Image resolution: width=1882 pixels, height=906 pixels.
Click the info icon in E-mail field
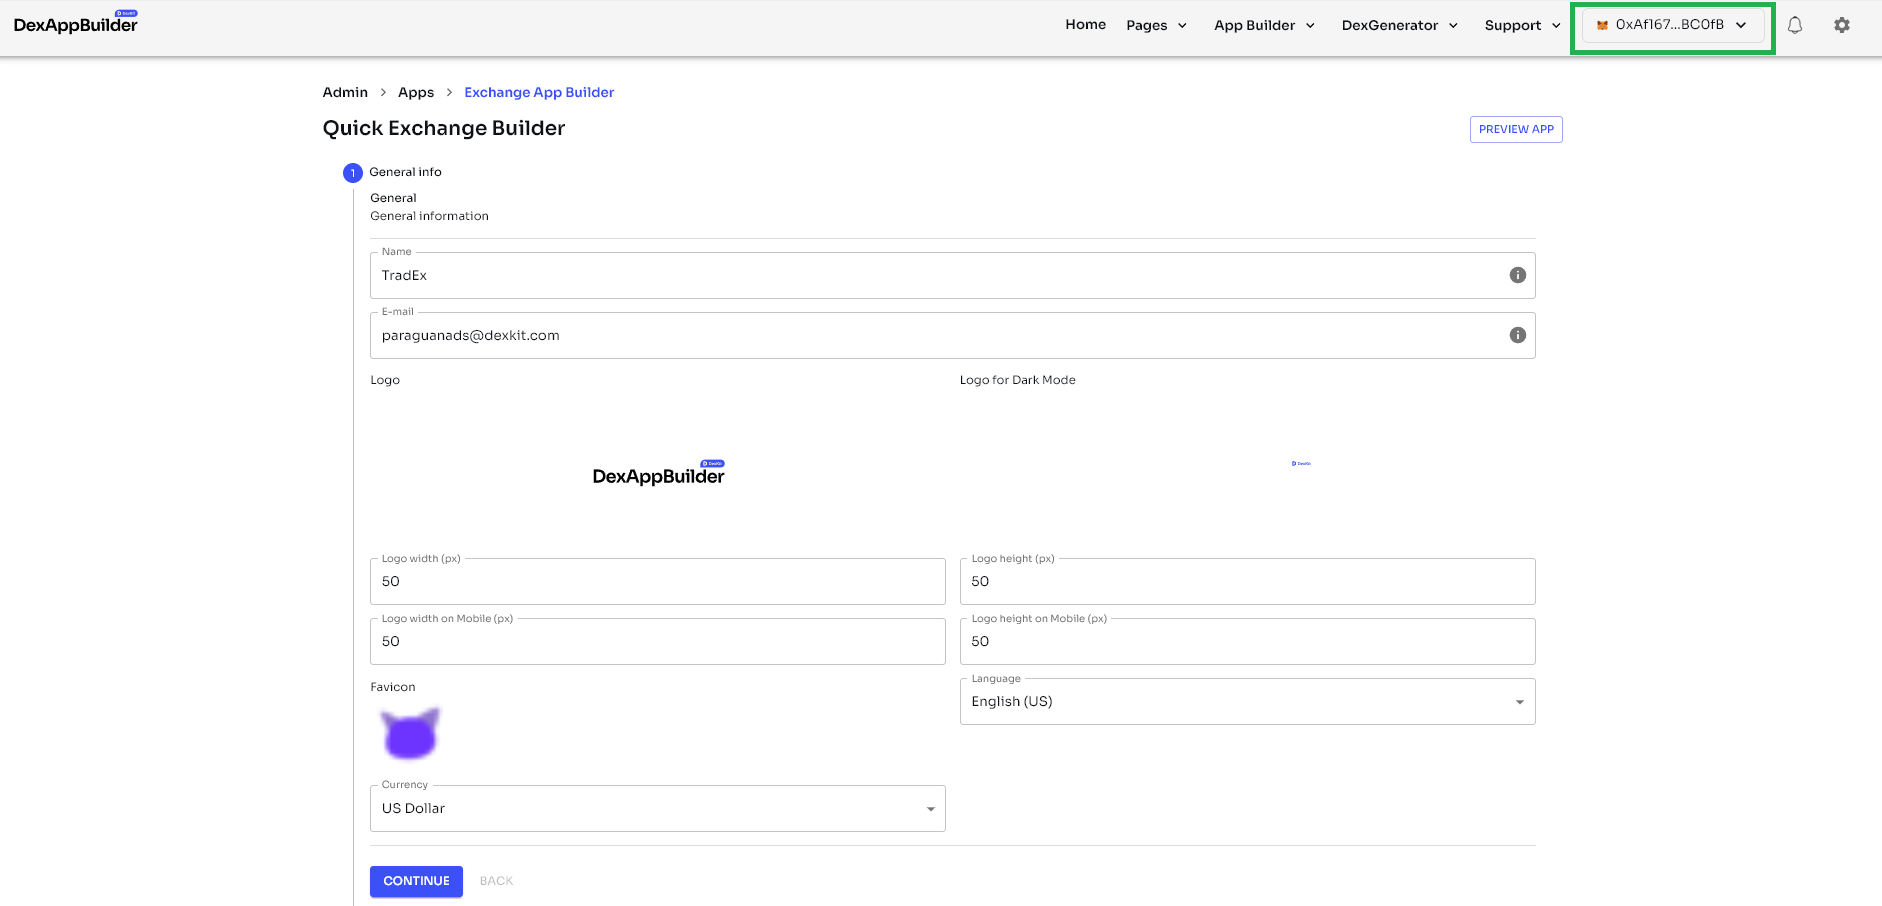[x=1517, y=335]
